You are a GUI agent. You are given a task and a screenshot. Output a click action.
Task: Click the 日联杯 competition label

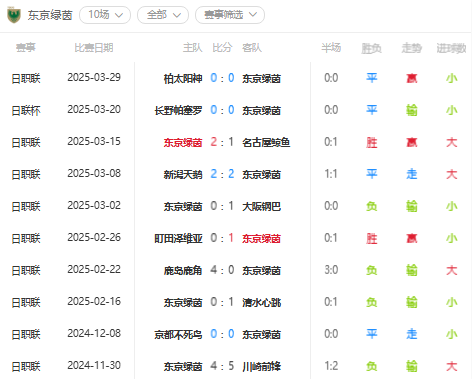pyautogui.click(x=26, y=110)
